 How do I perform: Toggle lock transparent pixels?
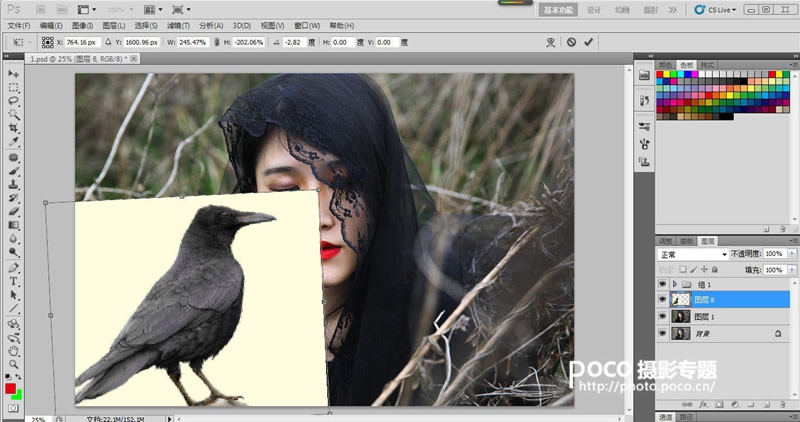tap(684, 269)
